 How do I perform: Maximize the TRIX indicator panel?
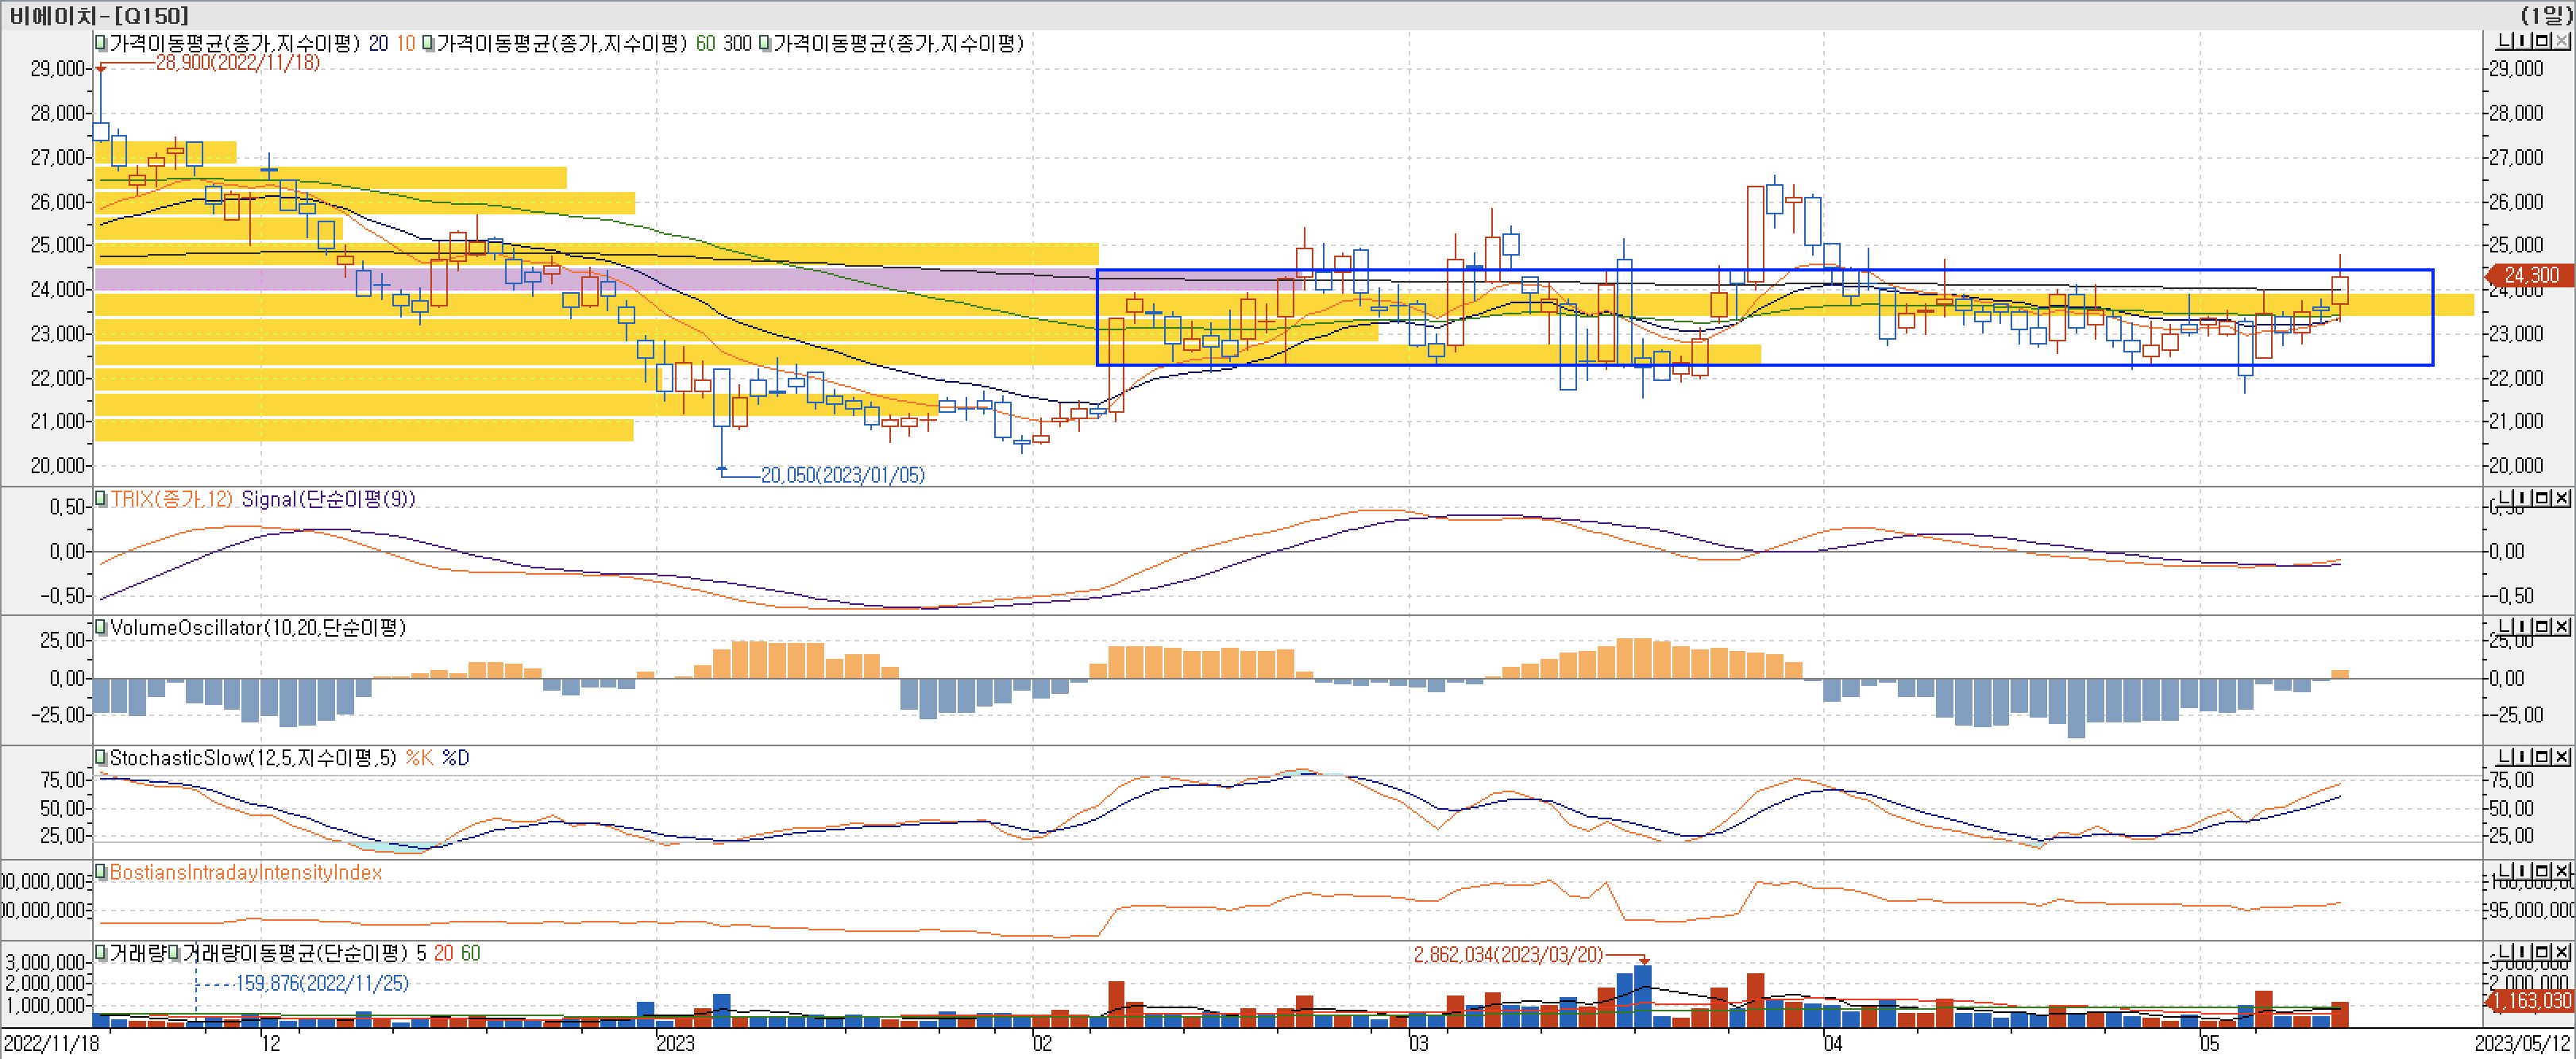tap(2543, 498)
